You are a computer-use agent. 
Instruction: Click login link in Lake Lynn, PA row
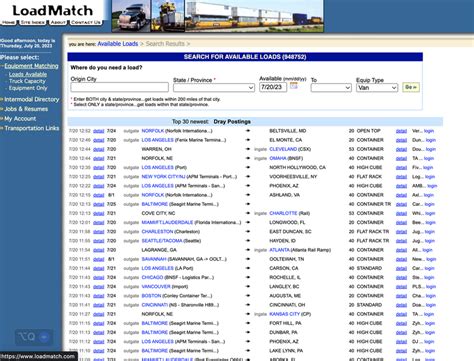pos(430,351)
